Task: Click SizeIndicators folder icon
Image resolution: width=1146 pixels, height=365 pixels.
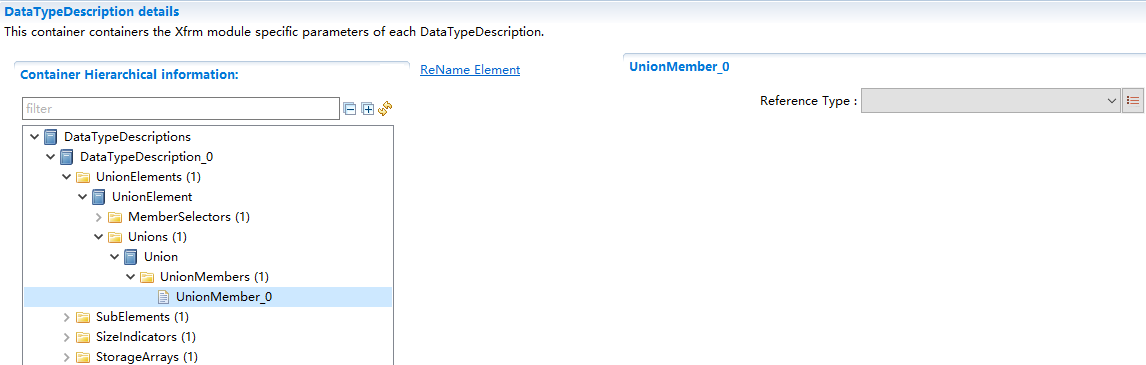Action: [x=83, y=337]
